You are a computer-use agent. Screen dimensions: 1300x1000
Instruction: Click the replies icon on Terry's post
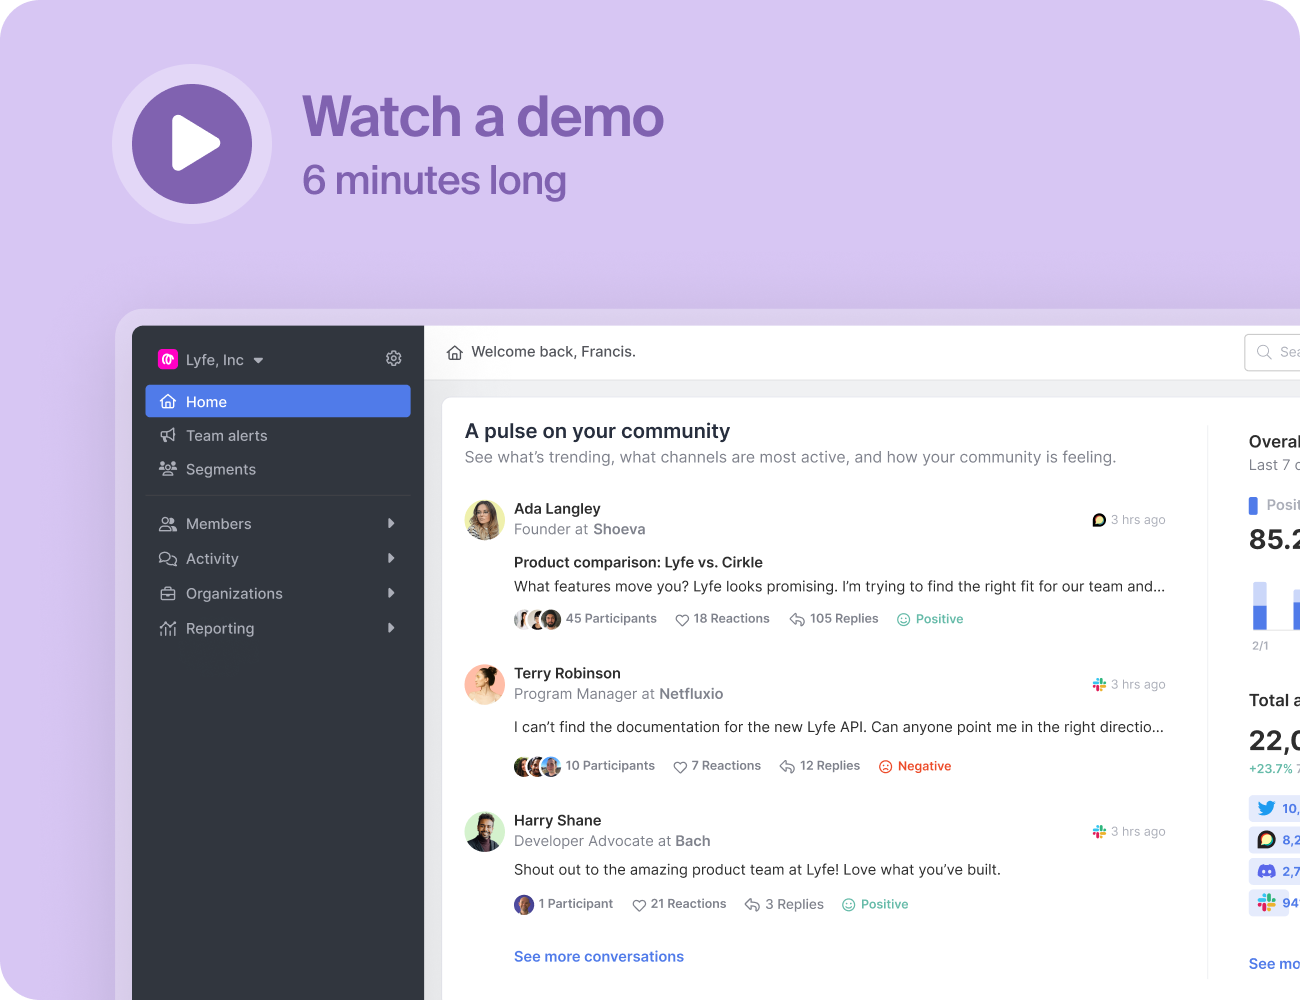787,765
